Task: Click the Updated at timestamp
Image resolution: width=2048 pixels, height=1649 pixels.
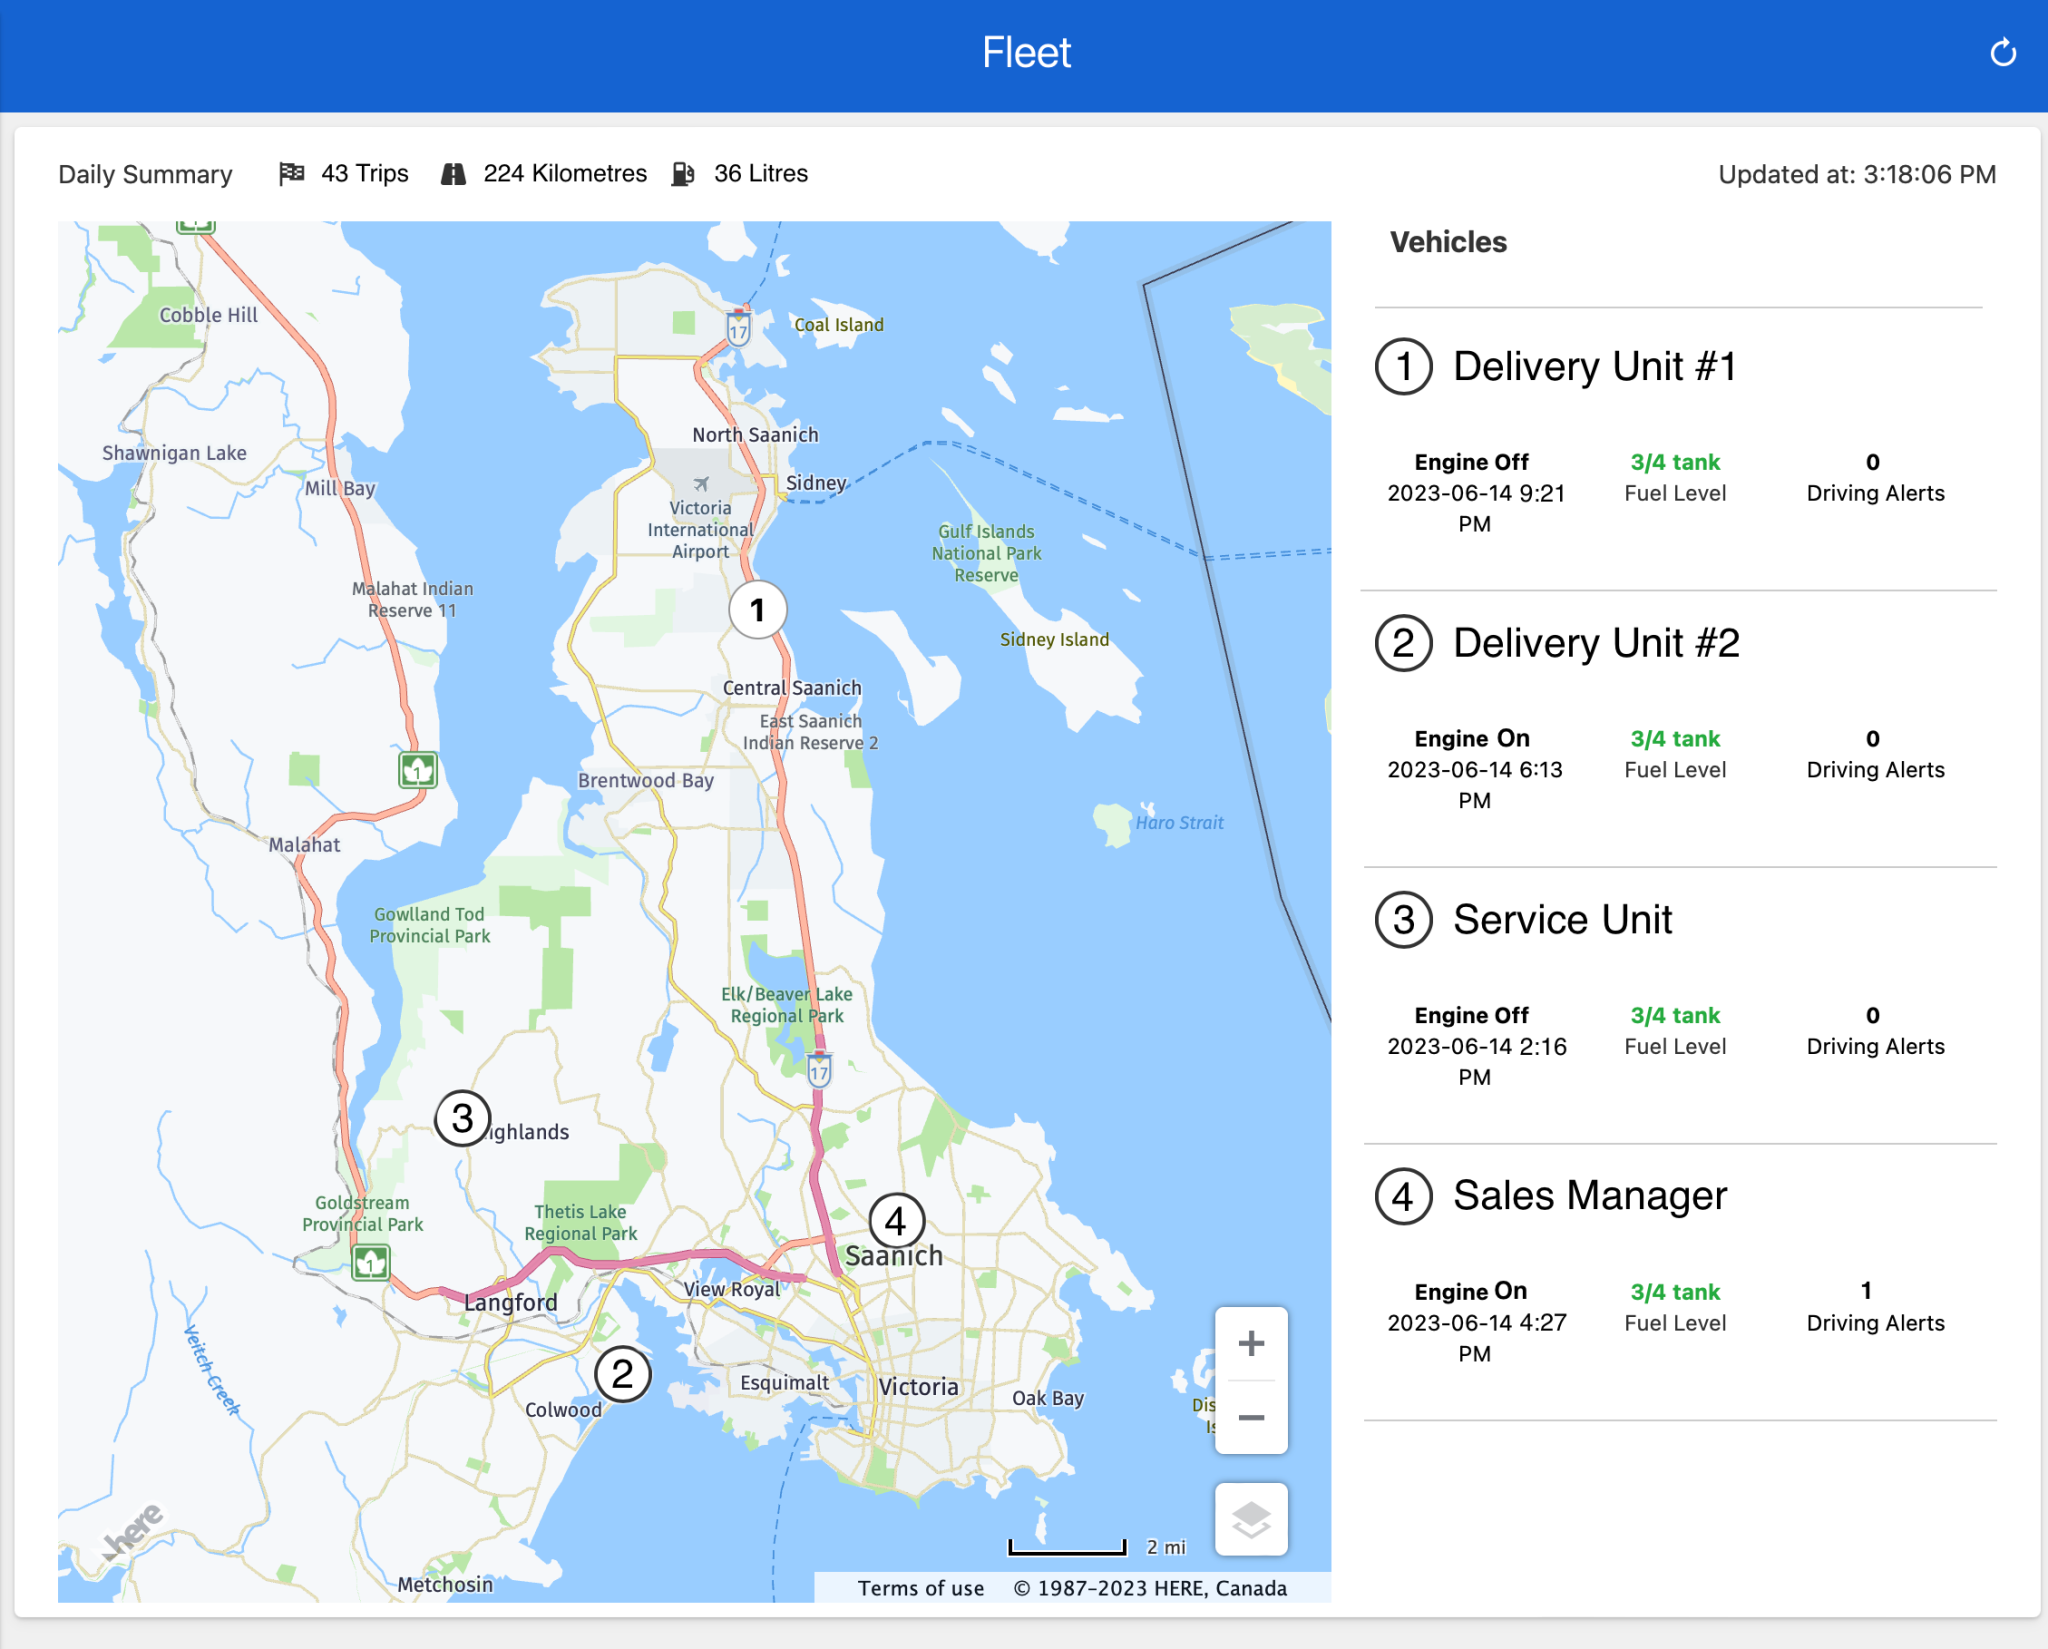Action: pyautogui.click(x=1857, y=175)
